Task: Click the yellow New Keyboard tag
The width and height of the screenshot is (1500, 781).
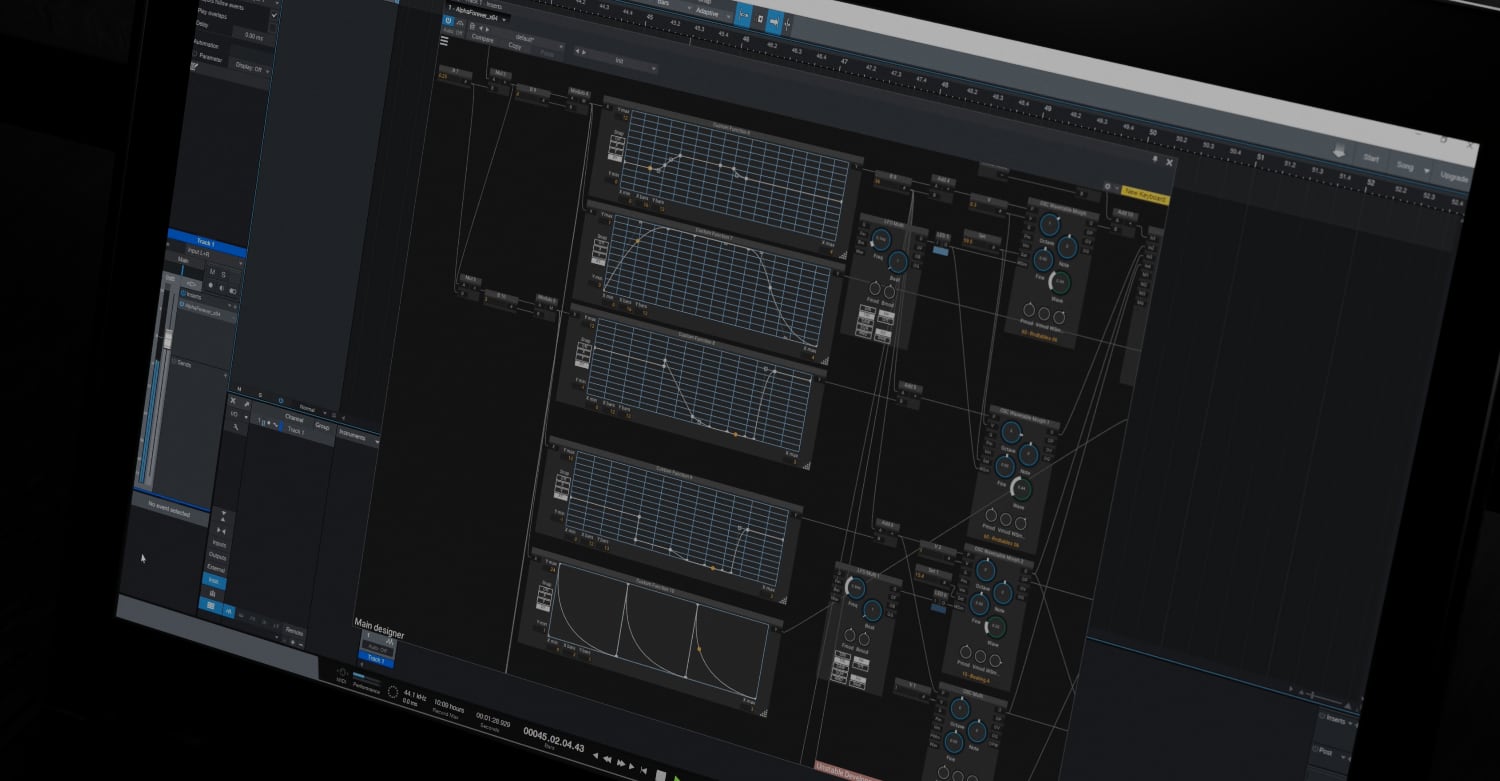Action: point(1145,194)
